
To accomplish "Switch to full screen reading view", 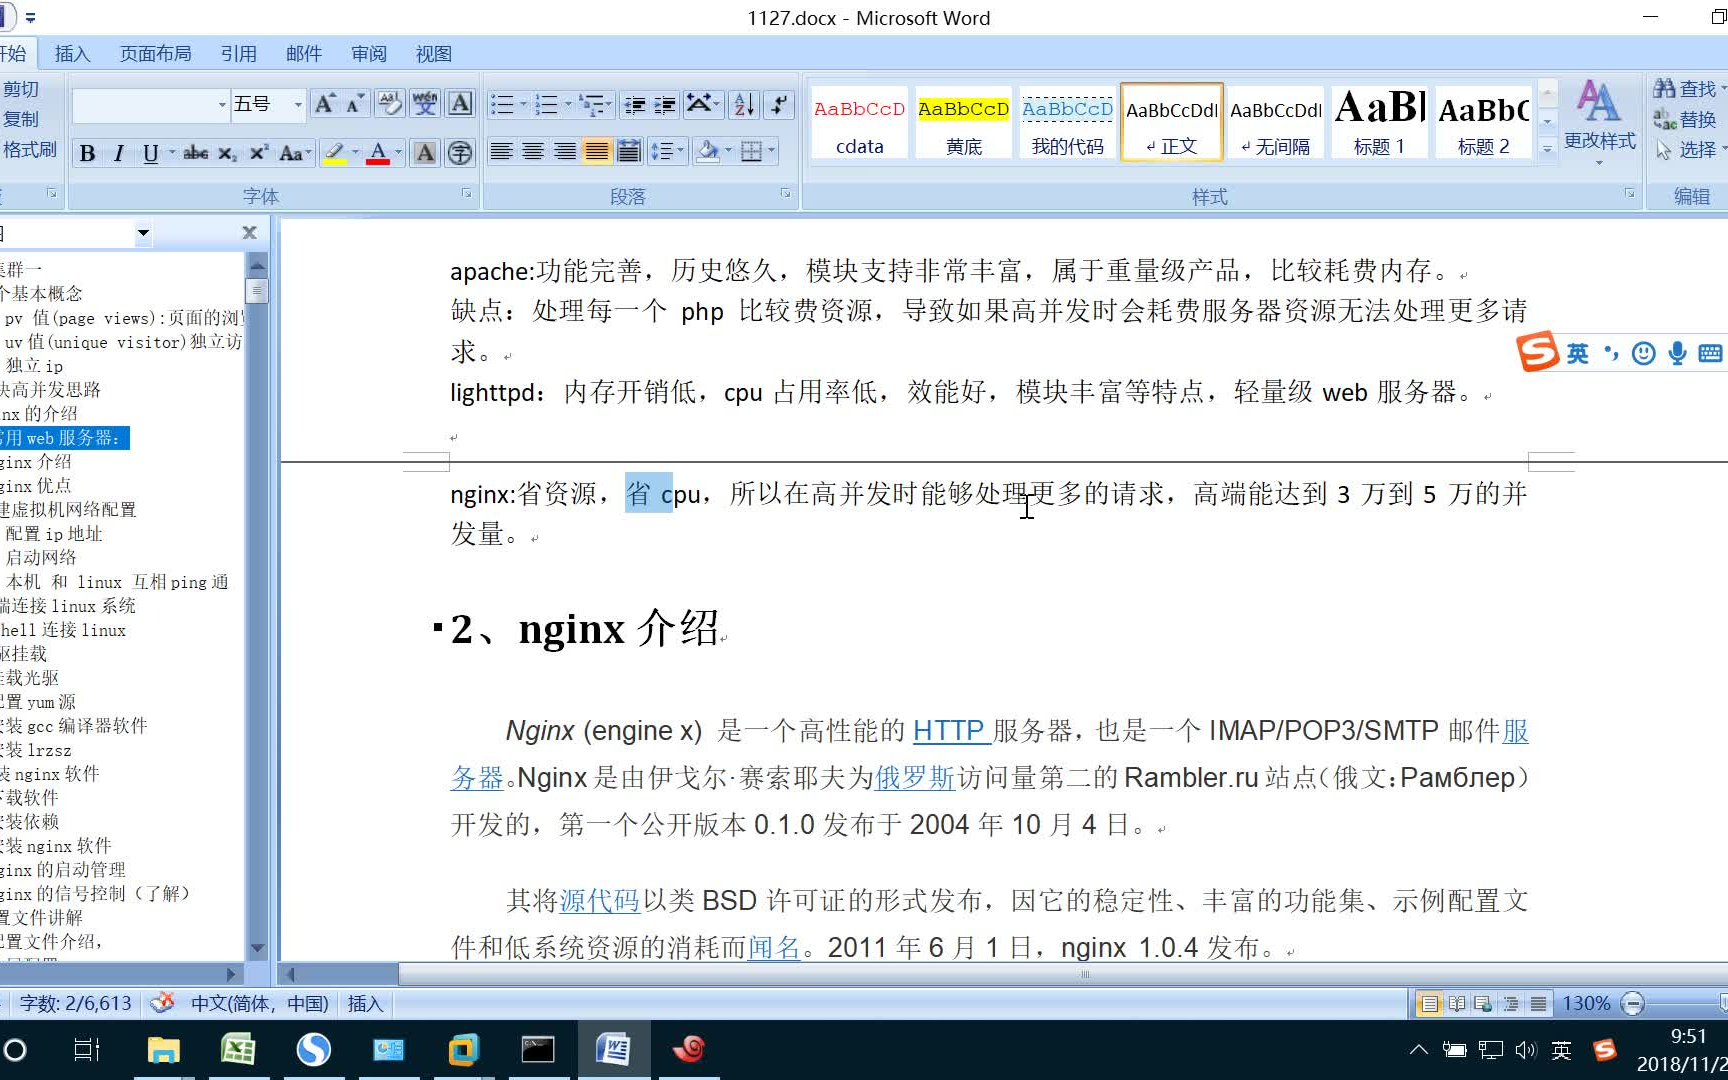I will coord(1457,1003).
